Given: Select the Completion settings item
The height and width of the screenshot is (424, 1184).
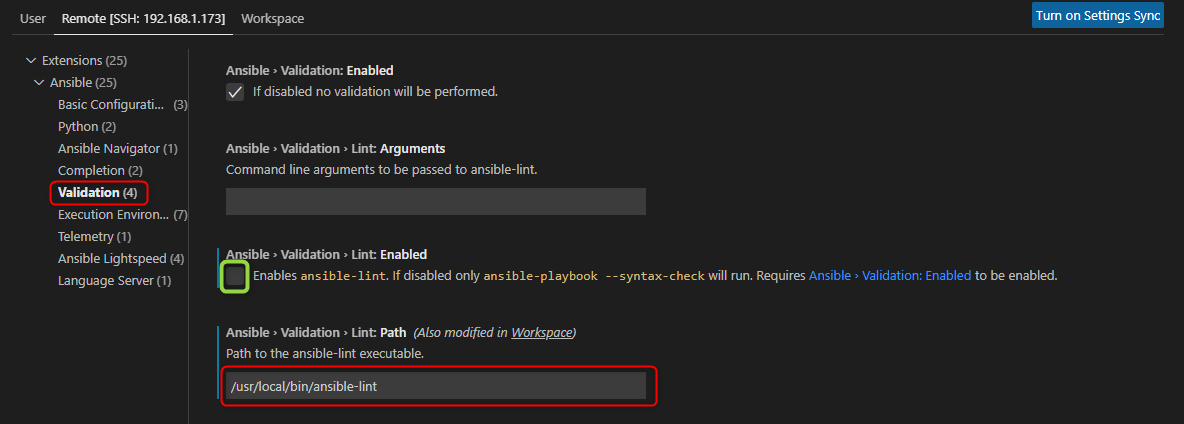Looking at the screenshot, I should point(100,171).
